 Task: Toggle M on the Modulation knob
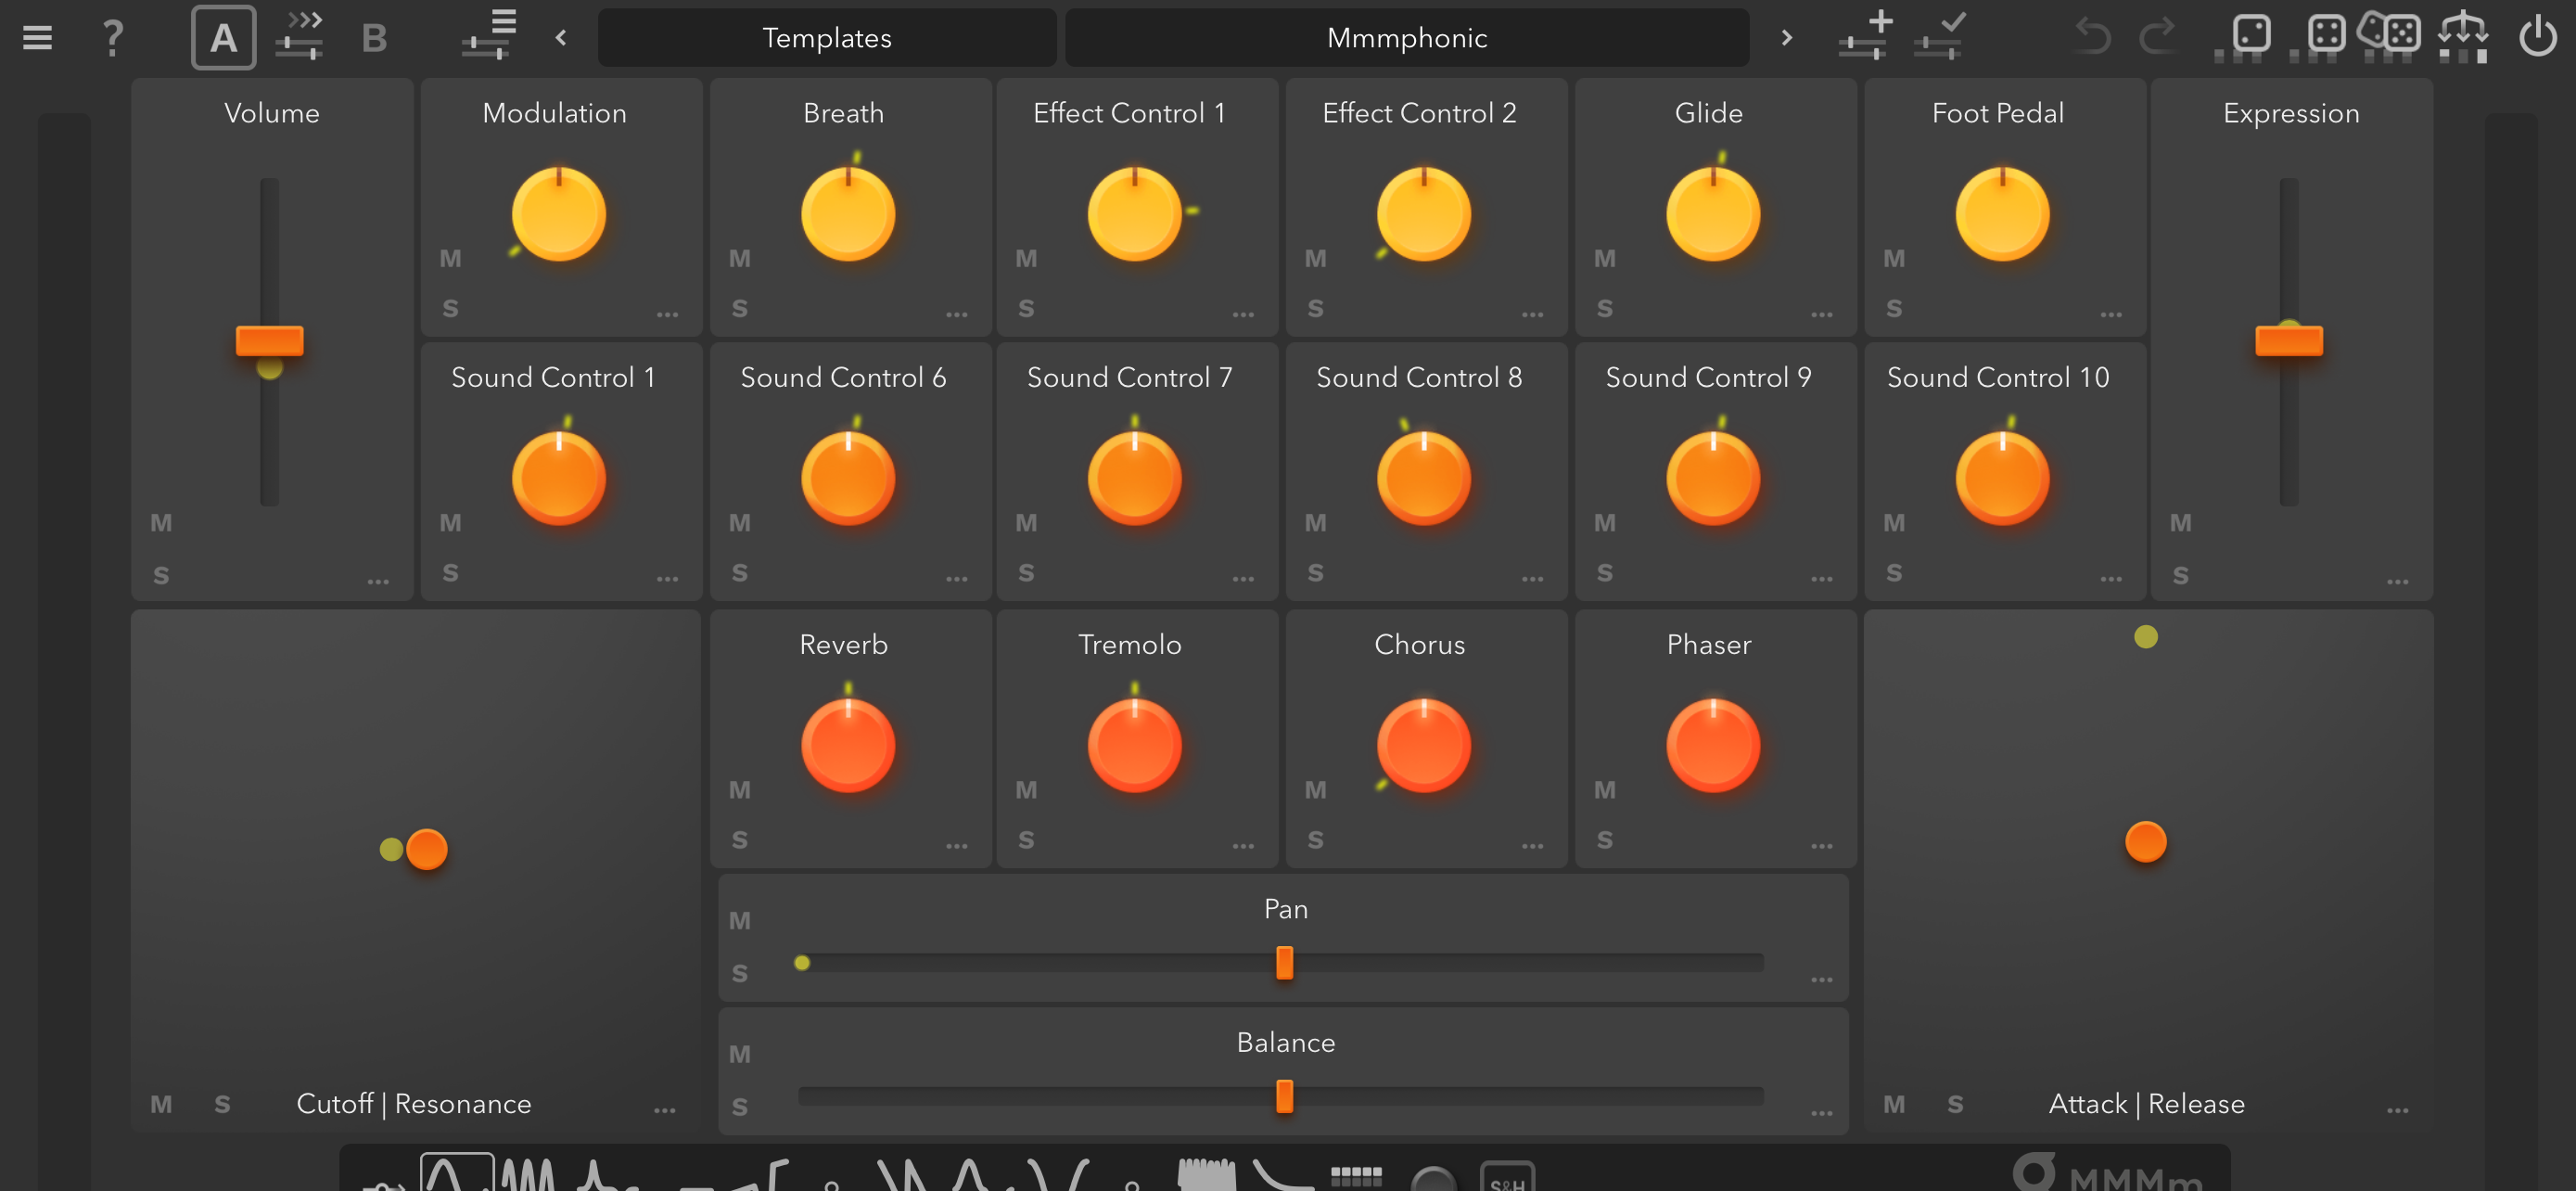coord(451,259)
